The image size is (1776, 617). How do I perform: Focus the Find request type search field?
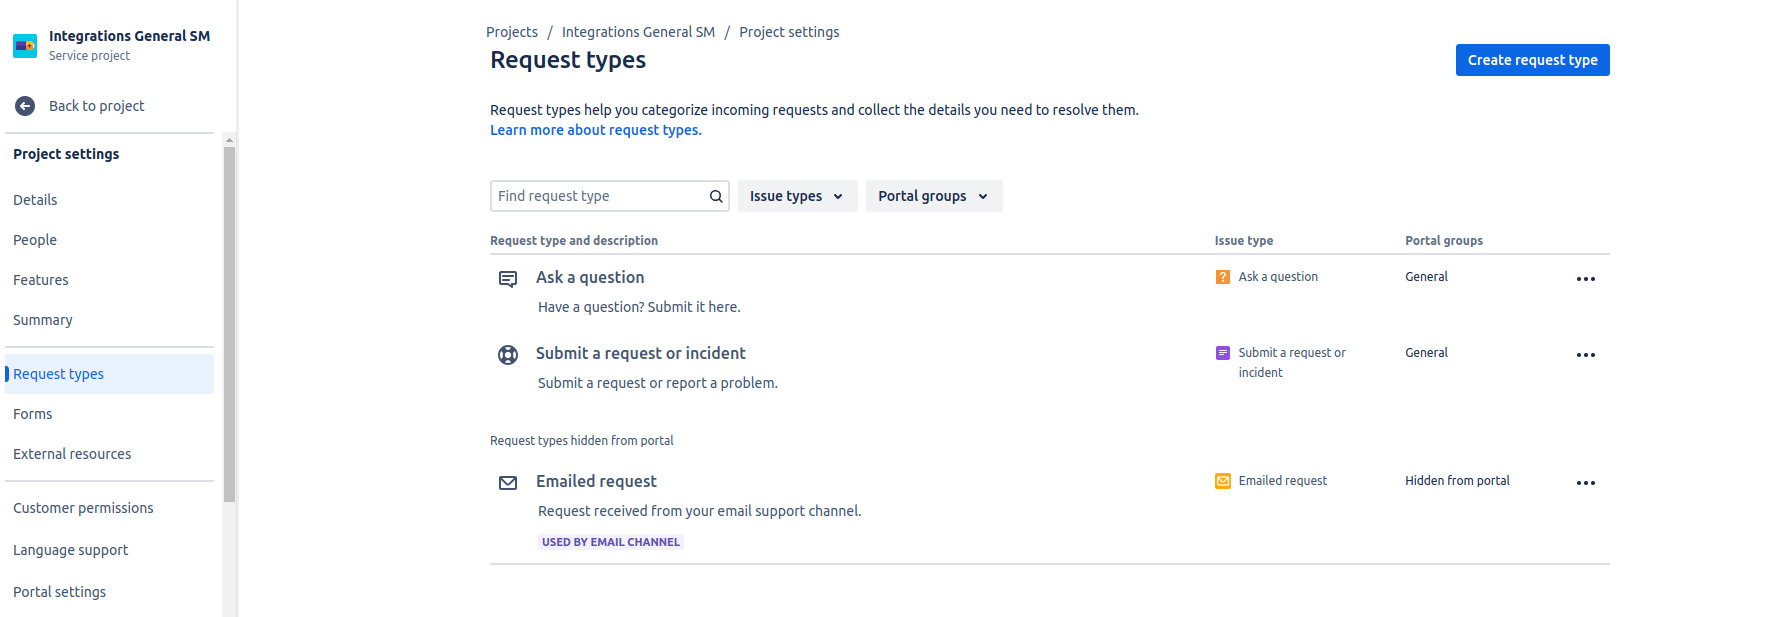598,196
